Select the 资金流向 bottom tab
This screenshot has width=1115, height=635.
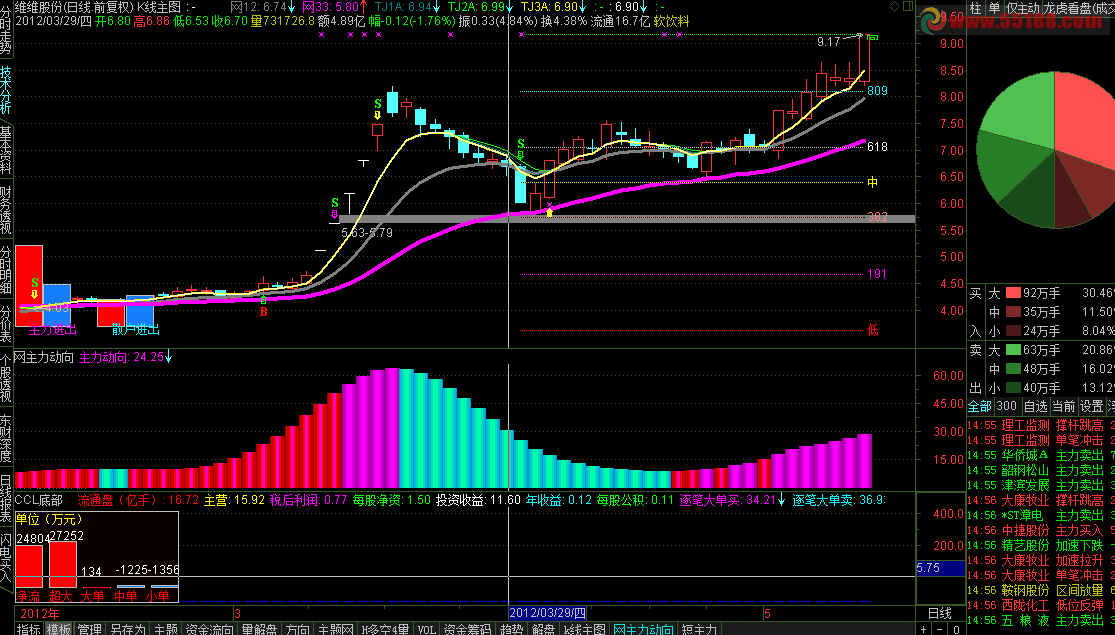(209, 629)
